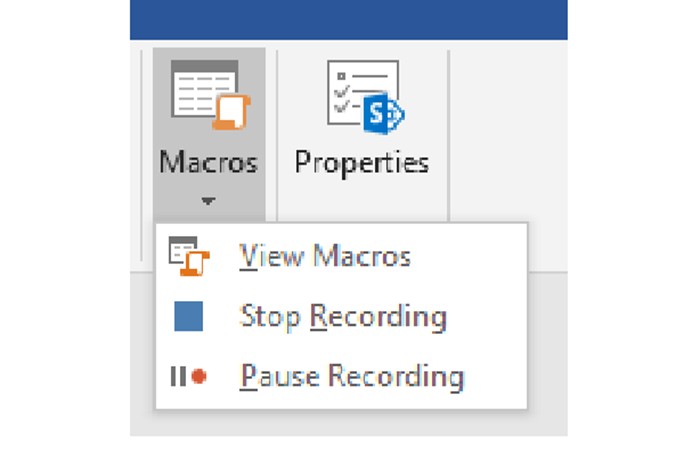This screenshot has height=450, width=700.
Task: Click the blue title bar
Action: click(x=348, y=19)
